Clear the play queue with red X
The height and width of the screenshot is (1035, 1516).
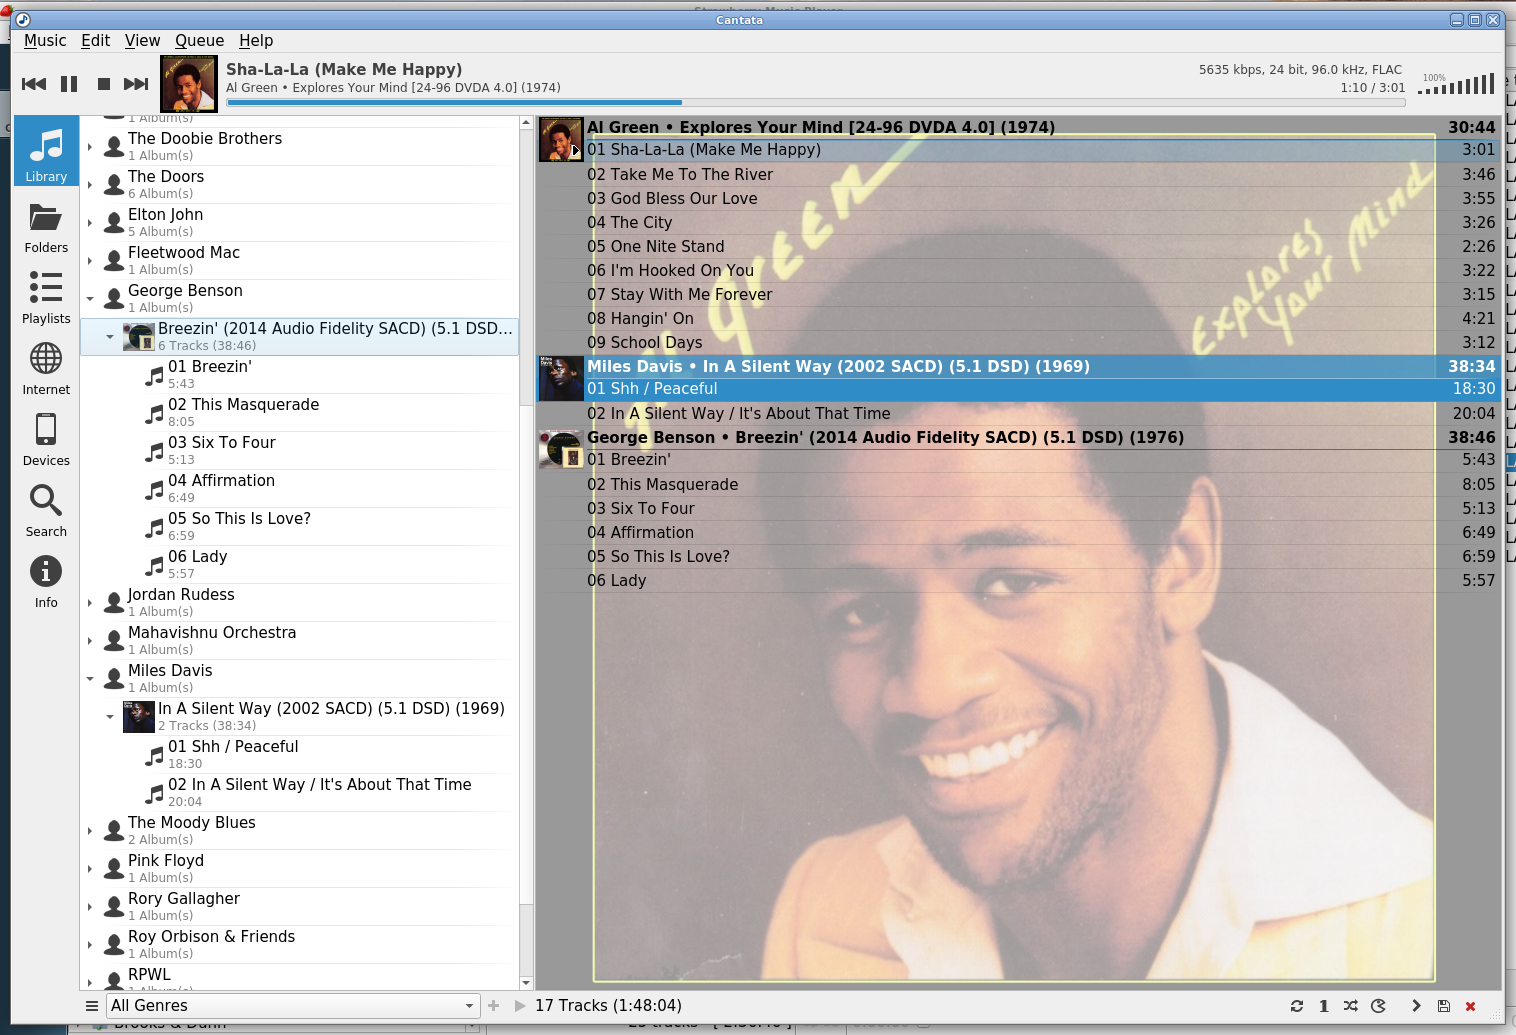pos(1470,1006)
